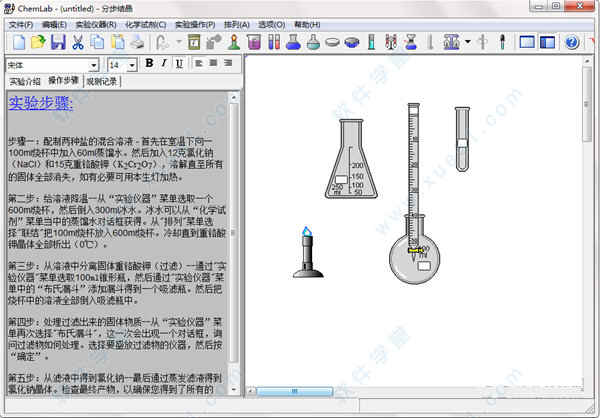Align text right

coord(228,63)
